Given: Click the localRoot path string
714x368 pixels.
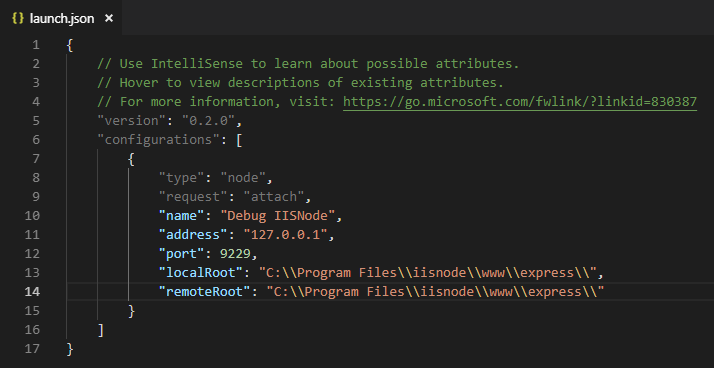Looking at the screenshot, I should 428,273.
